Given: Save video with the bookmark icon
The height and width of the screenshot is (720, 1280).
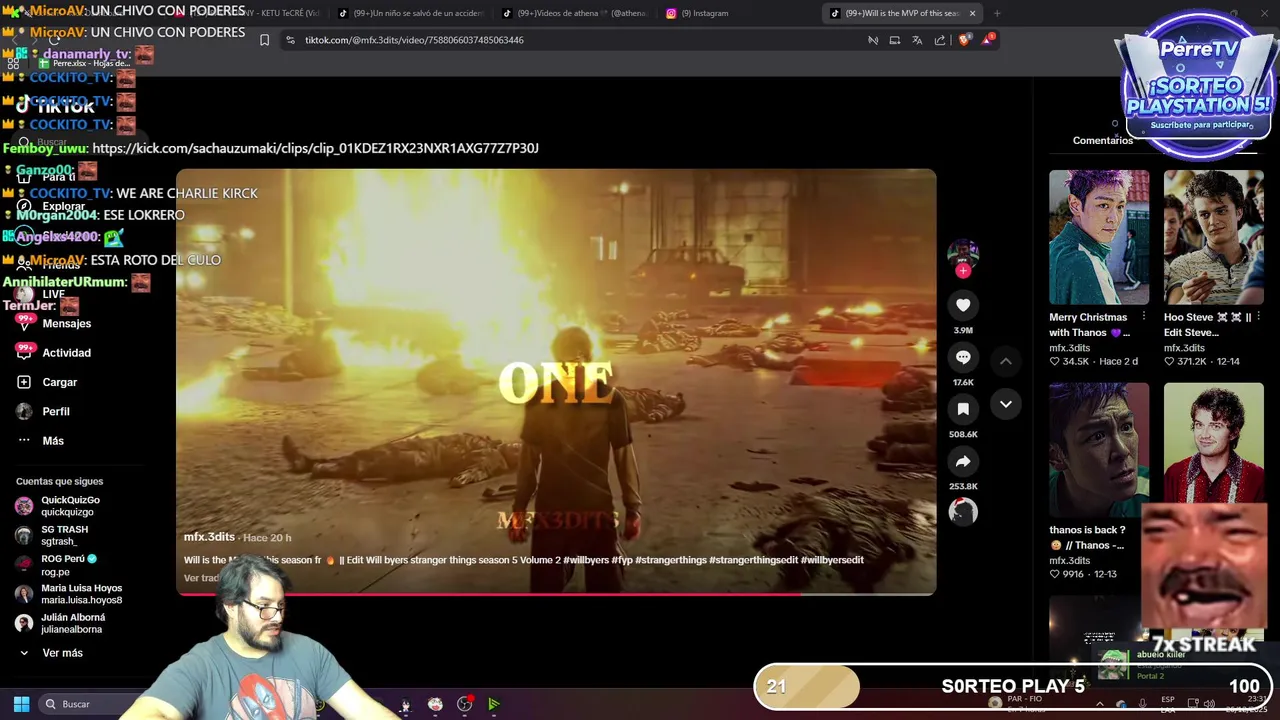Looking at the screenshot, I should pyautogui.click(x=963, y=409).
